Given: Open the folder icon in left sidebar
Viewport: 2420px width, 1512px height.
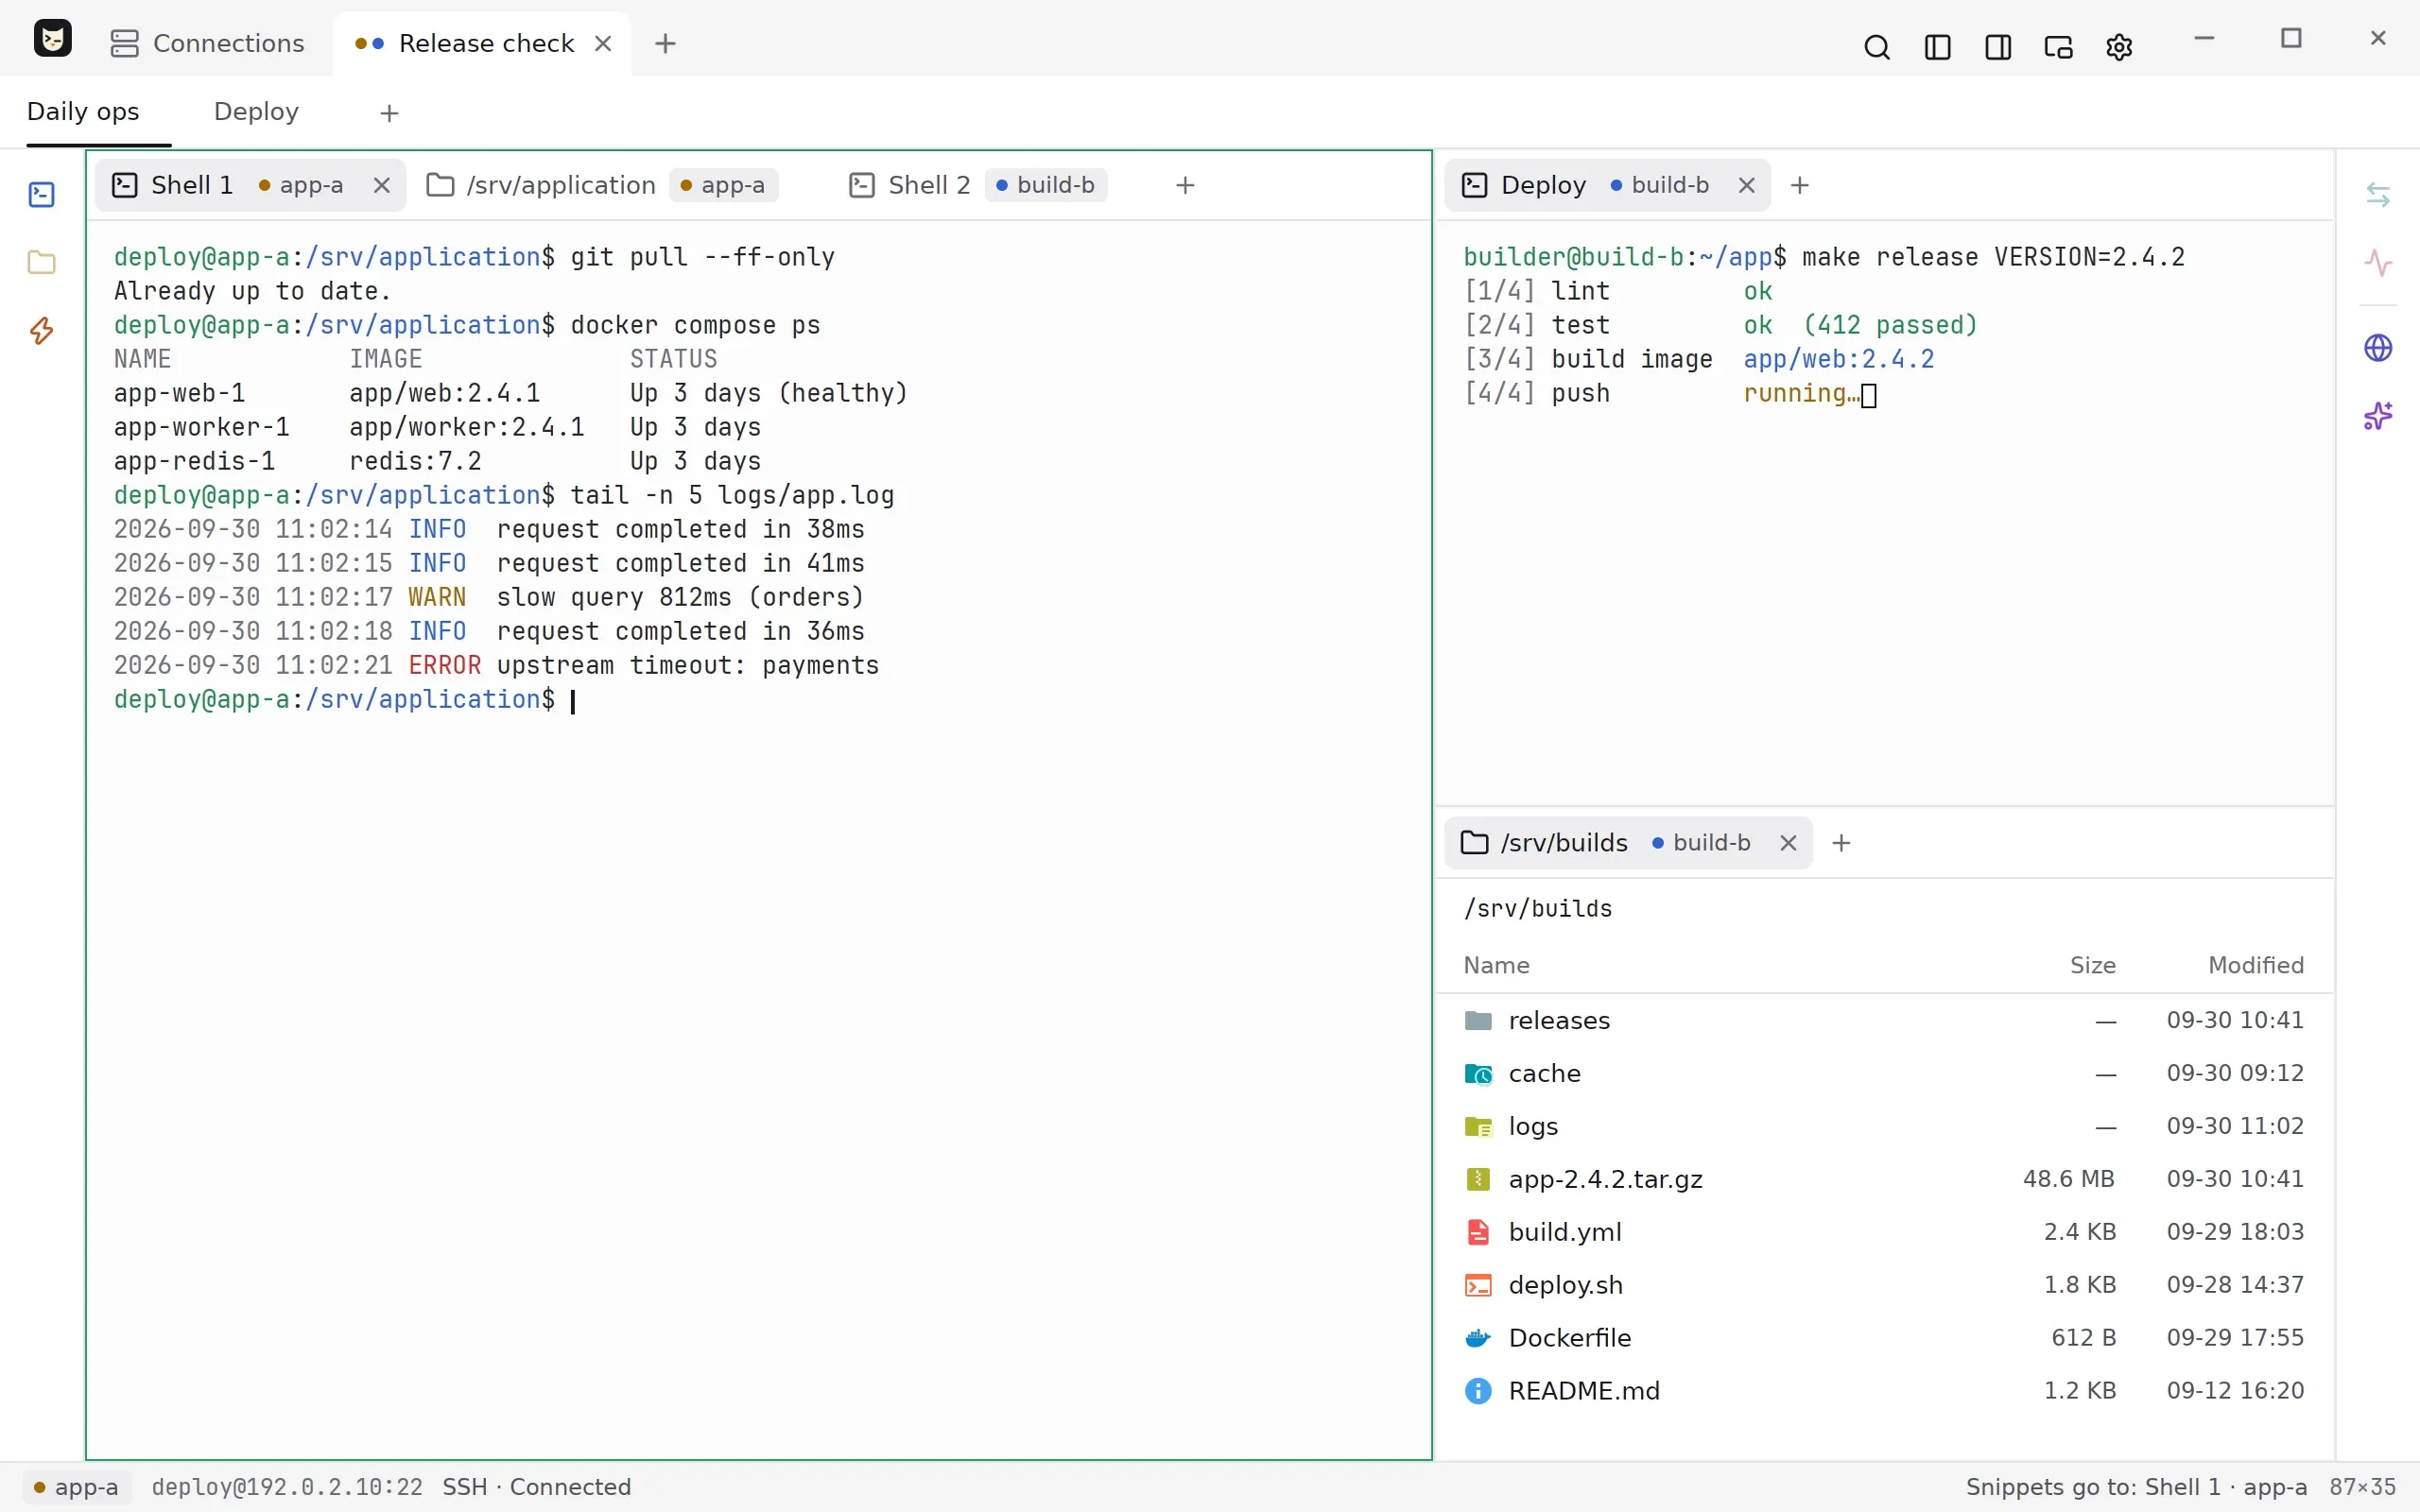Looking at the screenshot, I should (42, 262).
